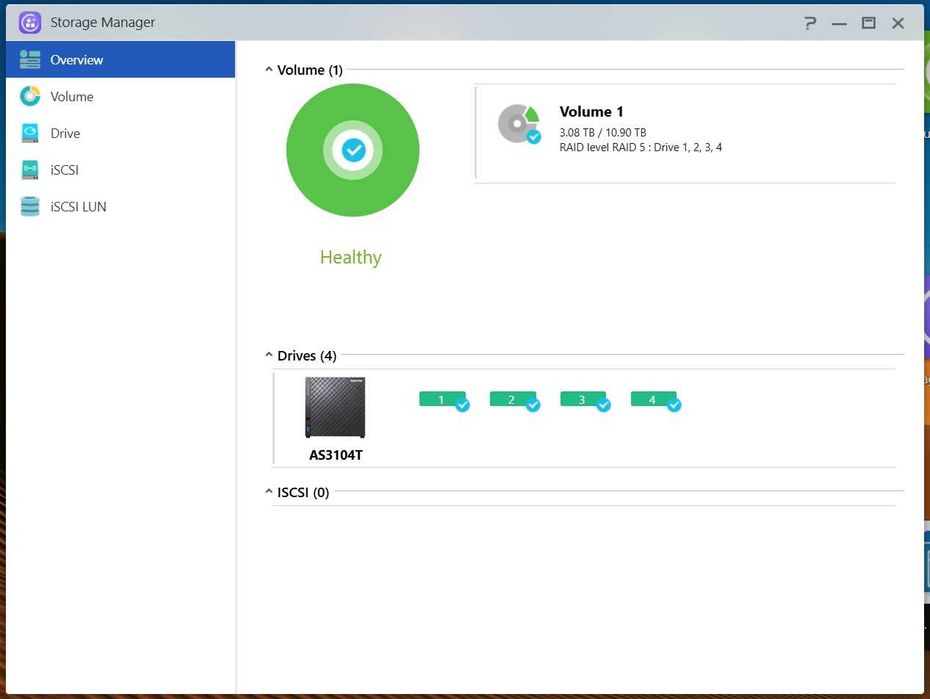Open the iSCSI section in sidebar

click(x=120, y=170)
